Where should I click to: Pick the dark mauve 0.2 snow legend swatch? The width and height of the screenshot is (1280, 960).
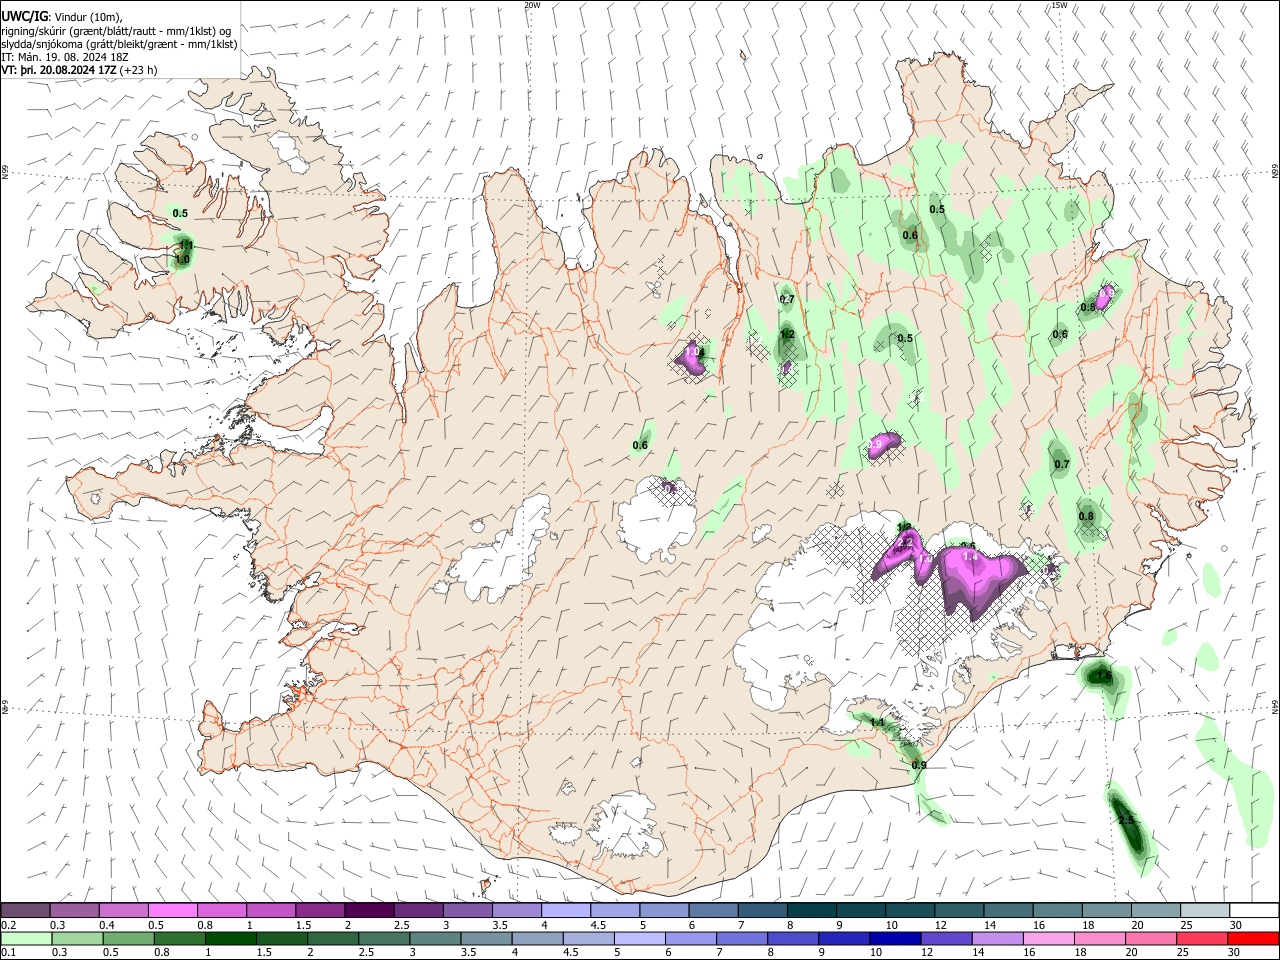(x=26, y=911)
